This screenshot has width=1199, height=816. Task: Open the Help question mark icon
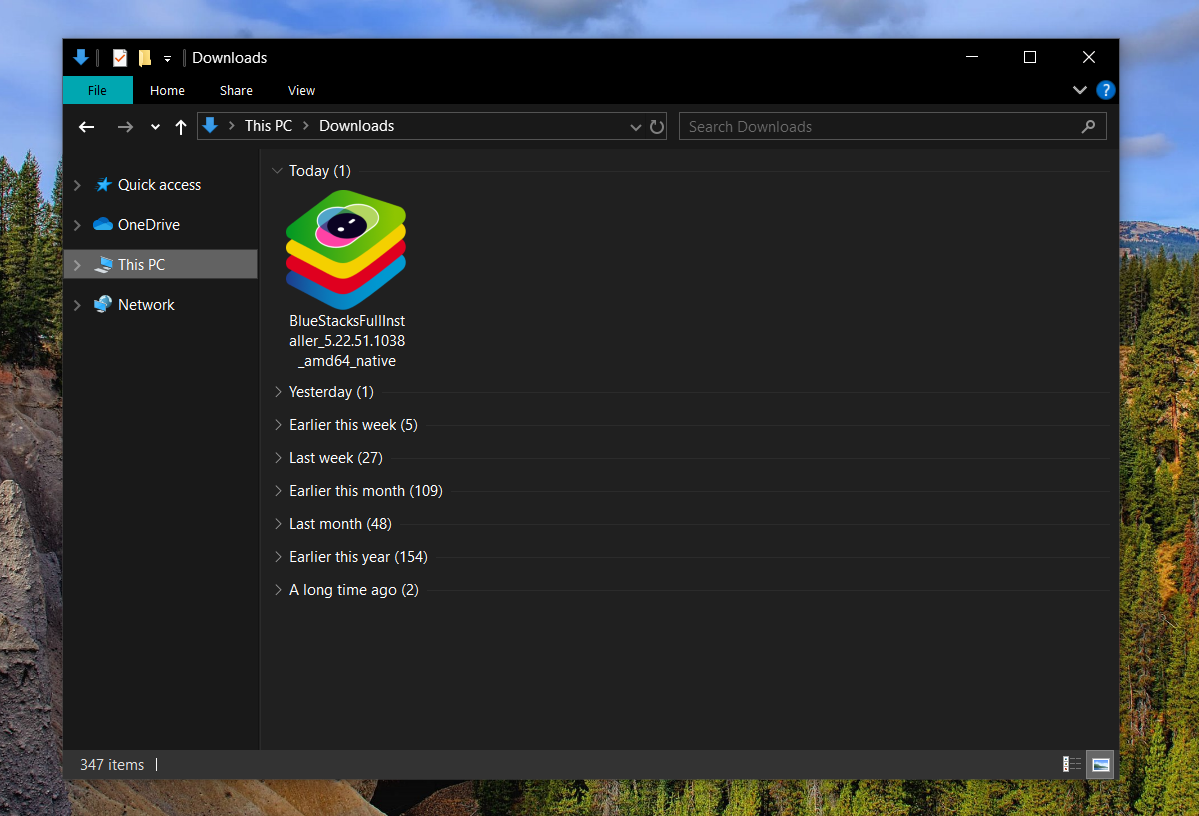(x=1105, y=90)
